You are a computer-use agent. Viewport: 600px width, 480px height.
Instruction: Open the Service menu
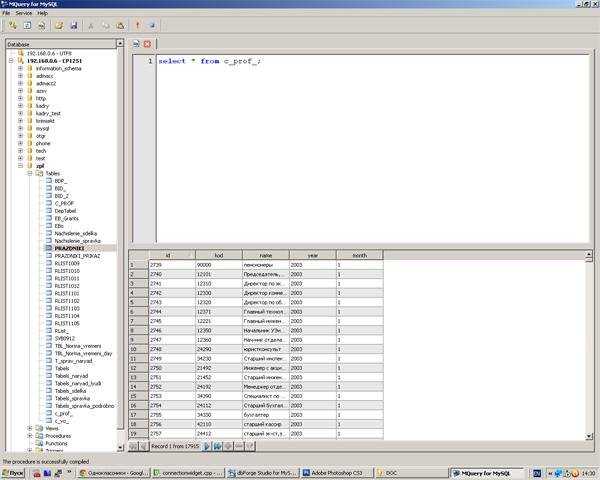24,13
